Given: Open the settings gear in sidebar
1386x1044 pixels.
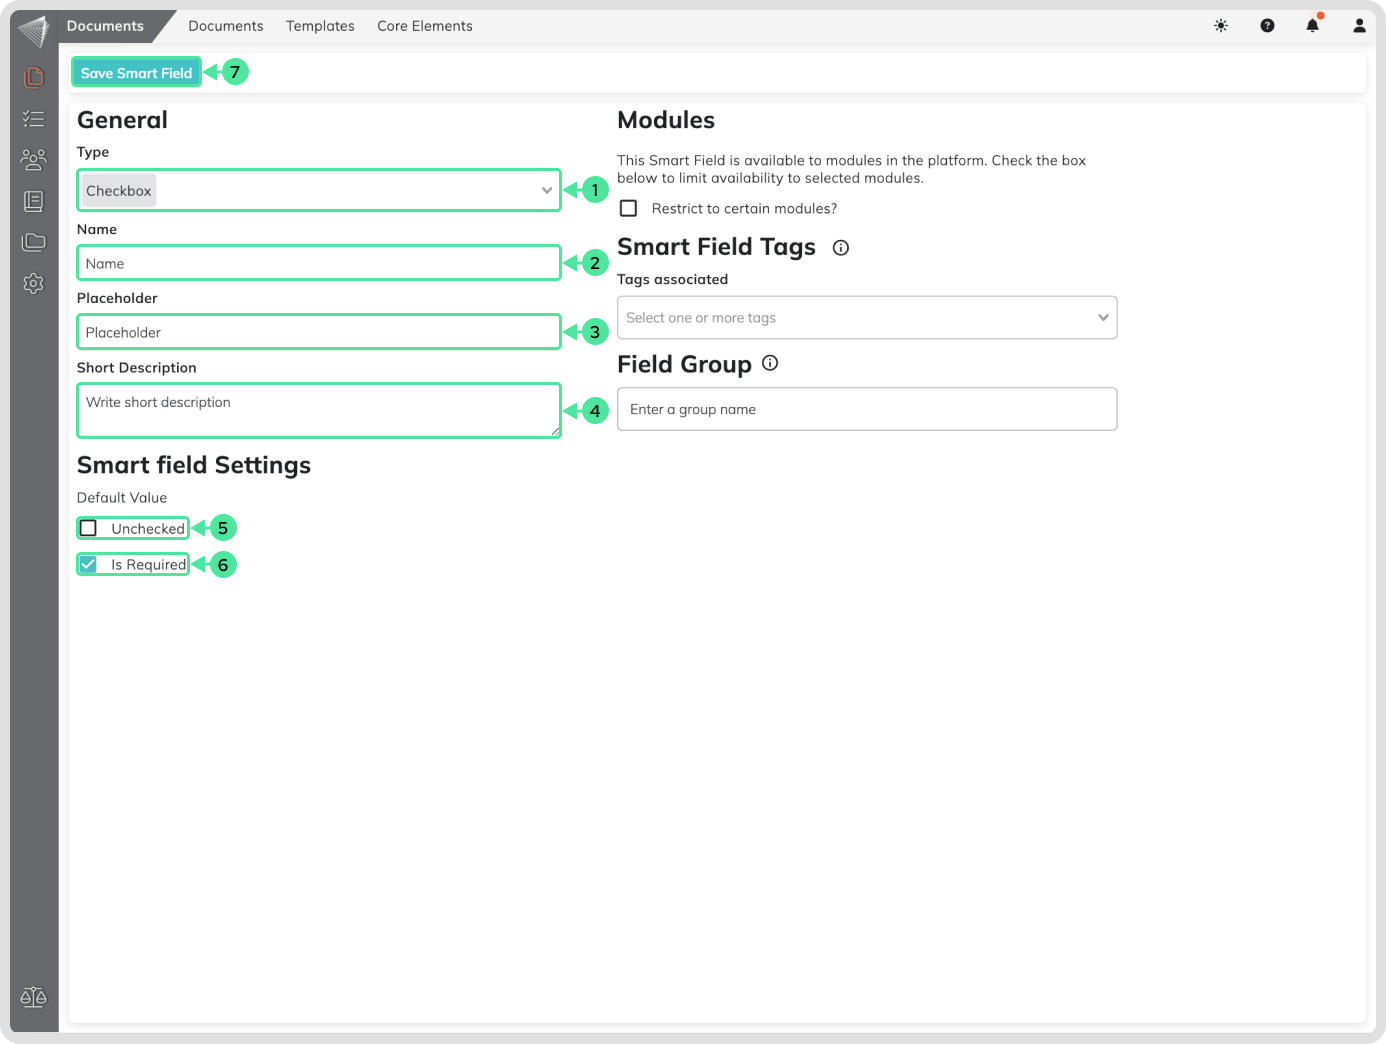Looking at the screenshot, I should (x=34, y=284).
